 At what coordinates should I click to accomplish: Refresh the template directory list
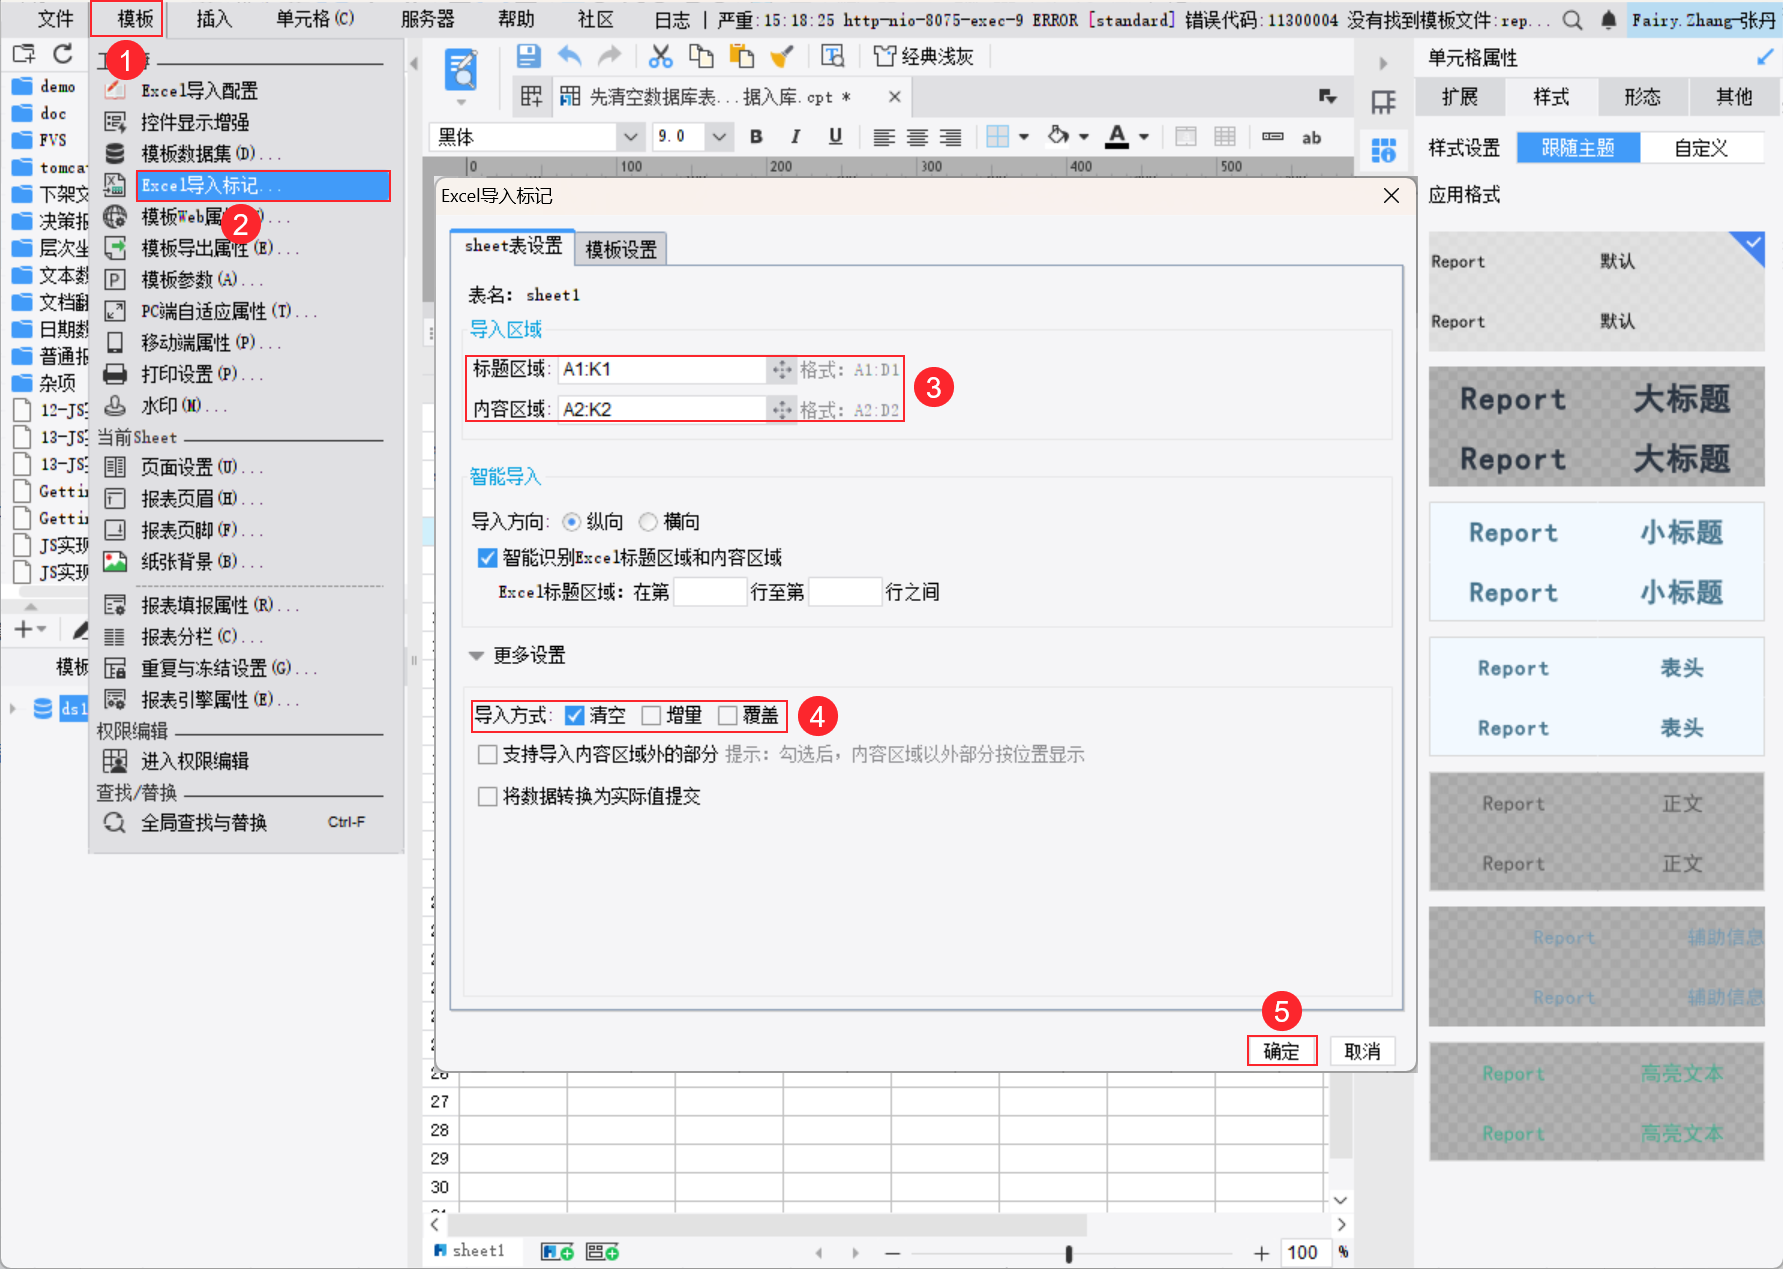[63, 53]
